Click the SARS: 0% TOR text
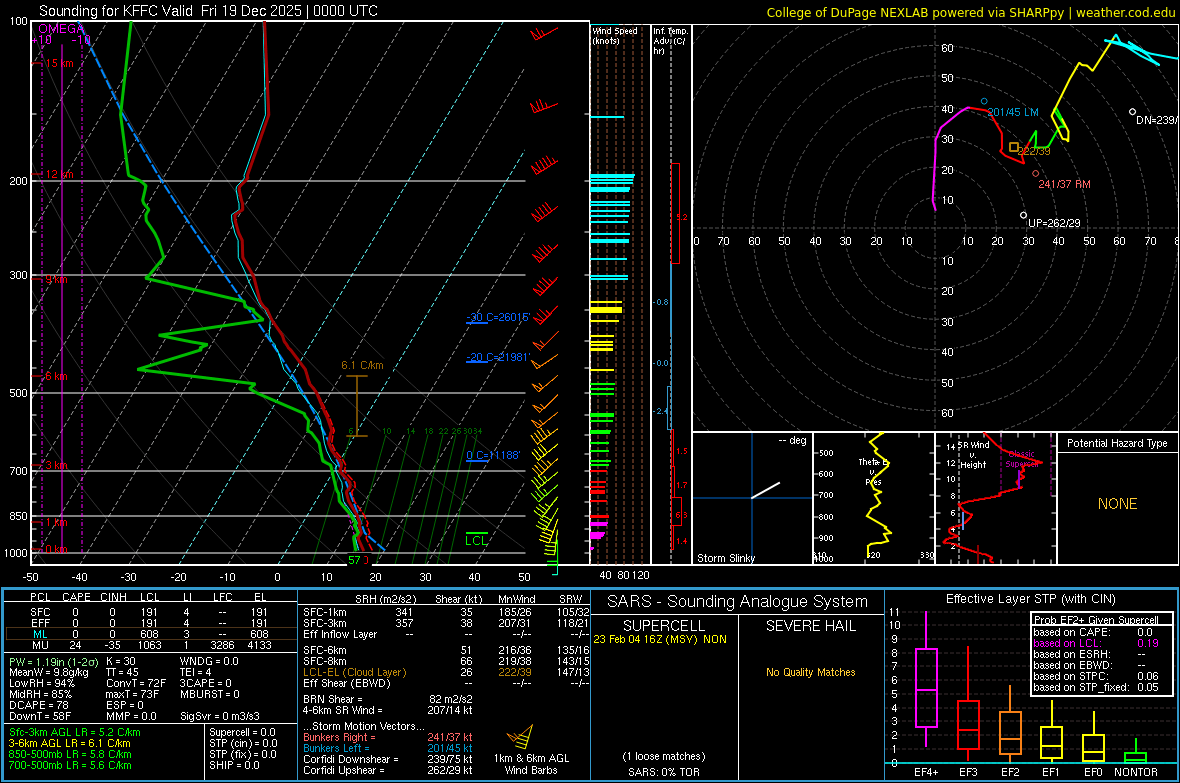 coord(664,772)
